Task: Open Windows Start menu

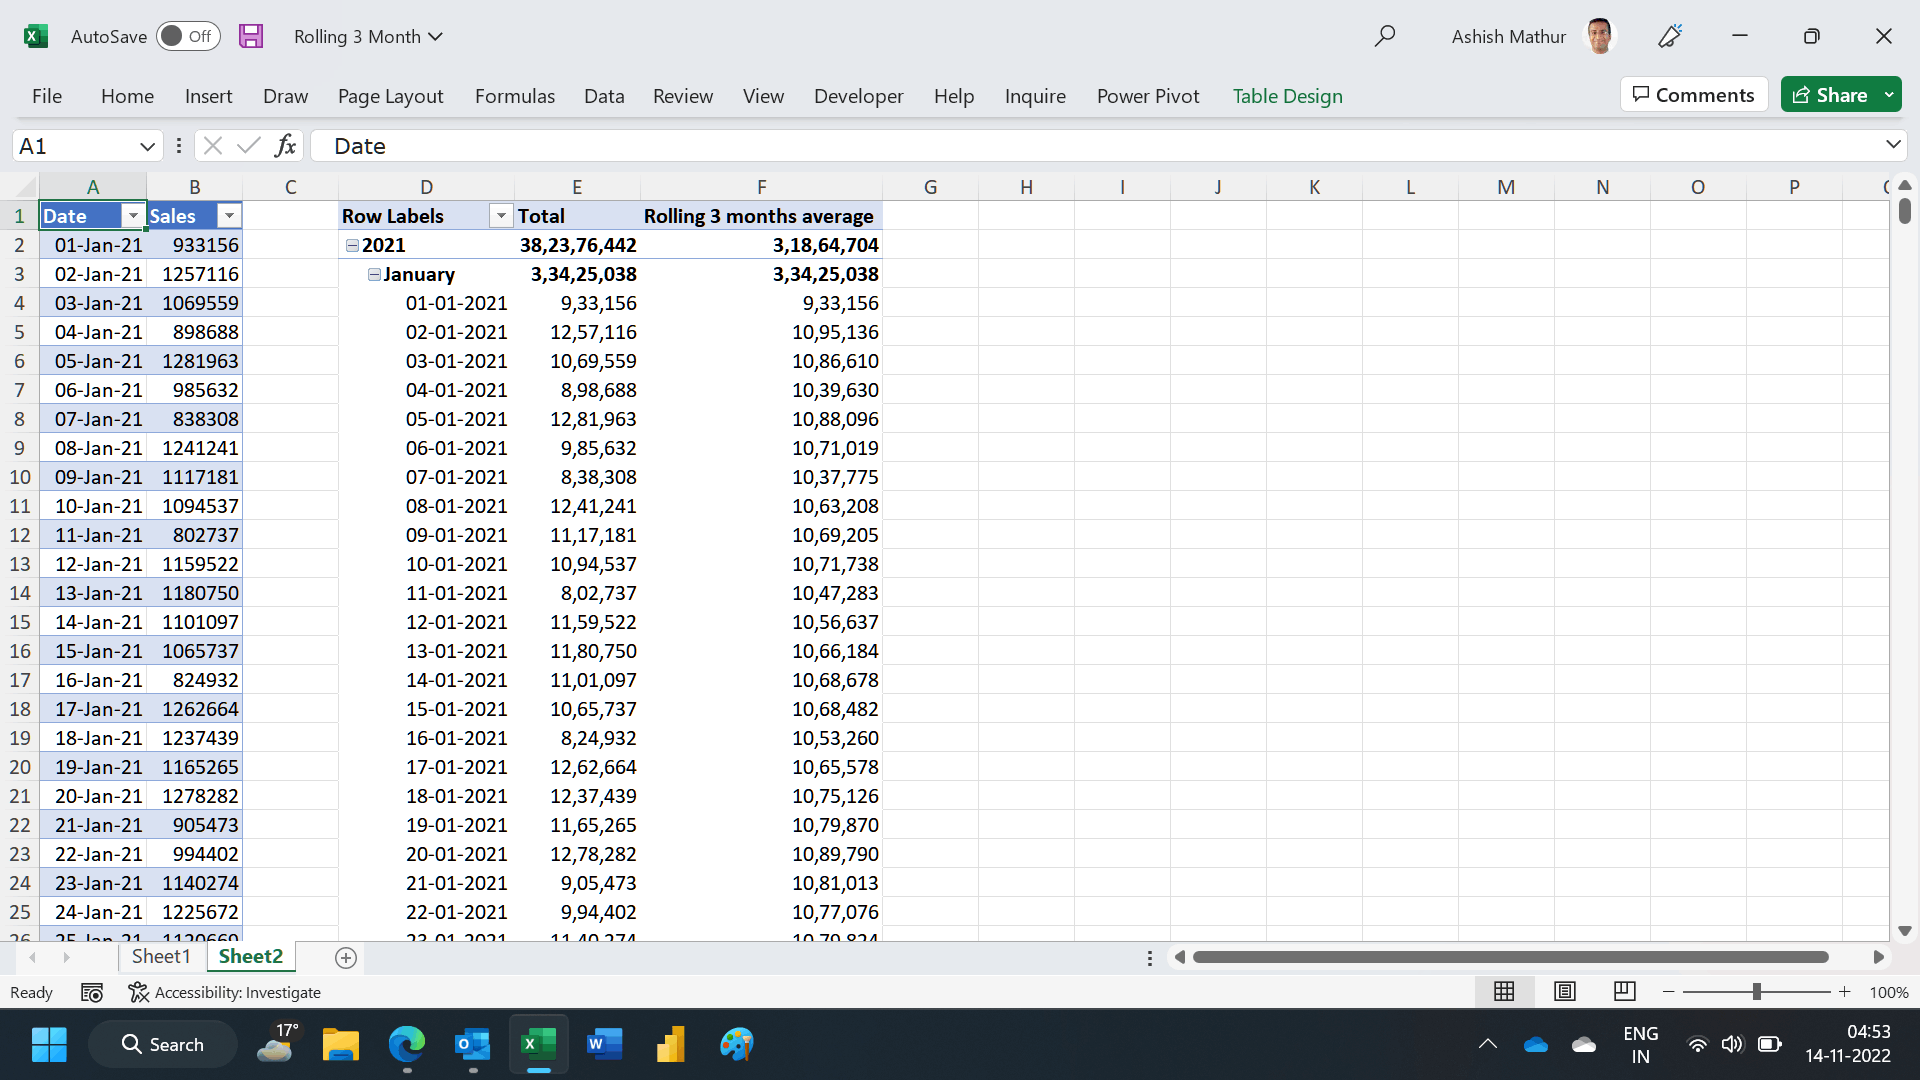Action: 49,1044
